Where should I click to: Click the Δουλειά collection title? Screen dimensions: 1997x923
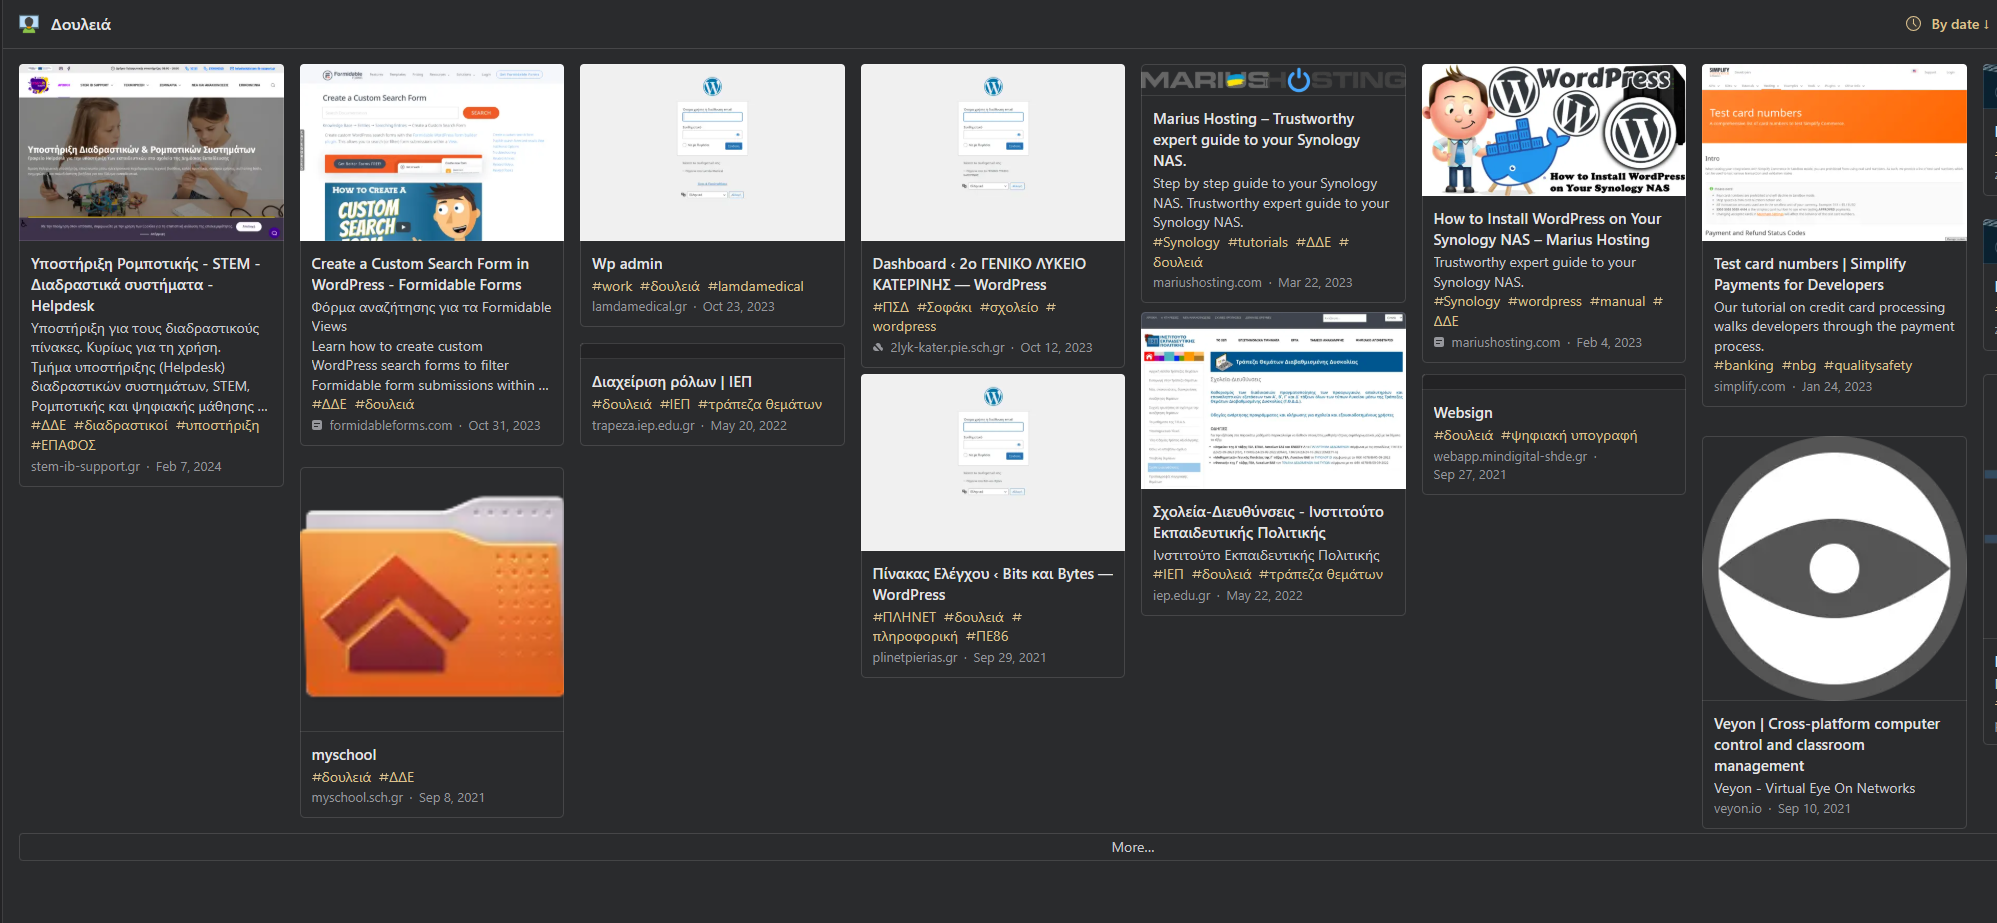(x=81, y=24)
